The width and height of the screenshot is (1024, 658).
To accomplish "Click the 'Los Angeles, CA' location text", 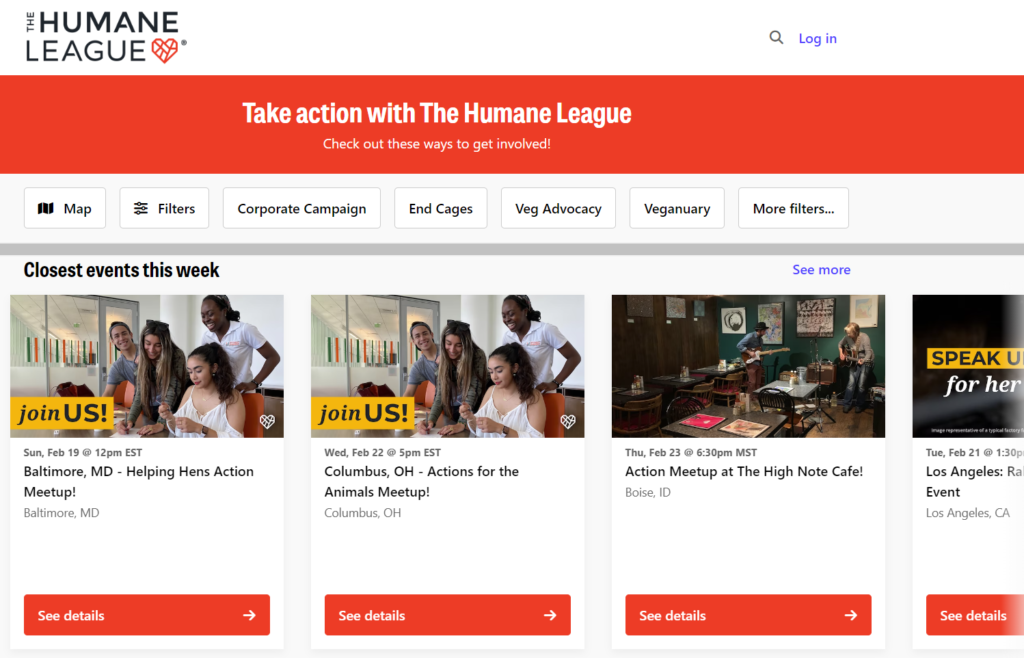I will [x=968, y=513].
